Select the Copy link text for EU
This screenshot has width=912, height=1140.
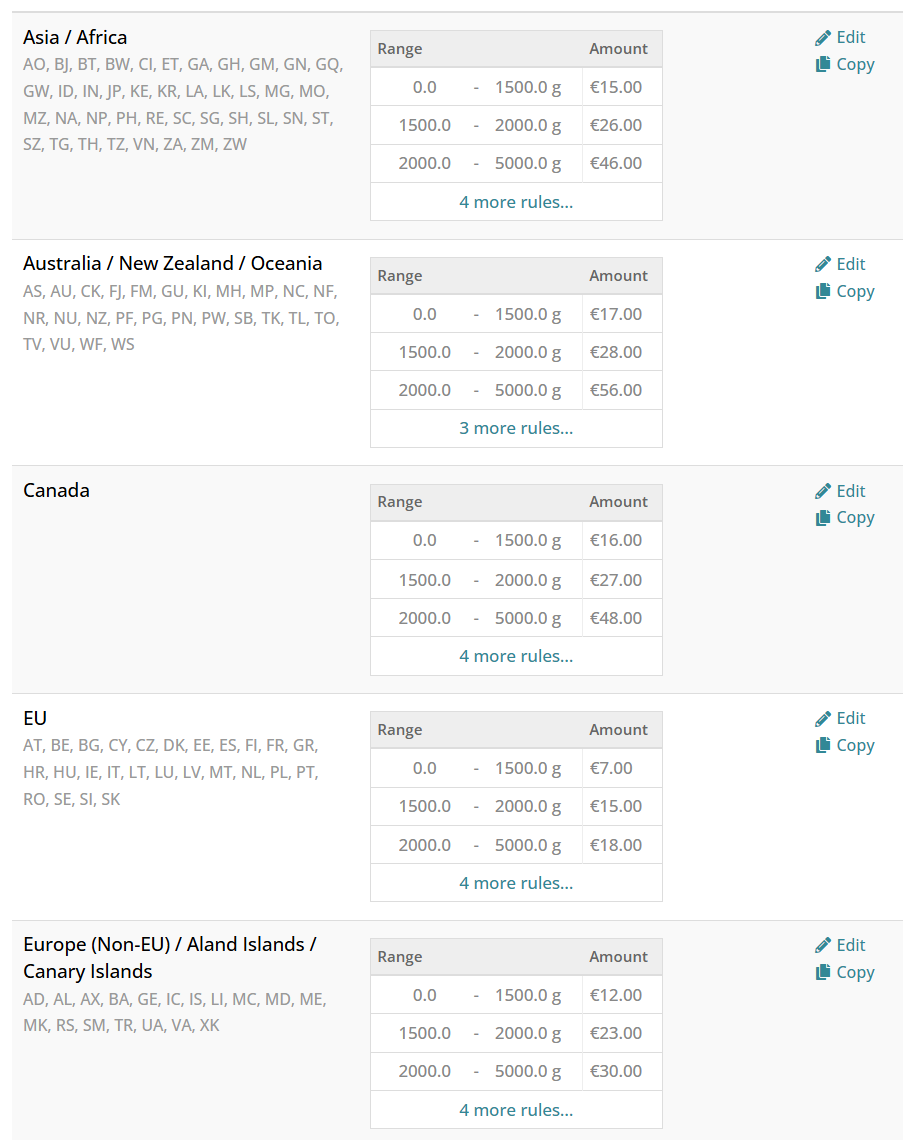[x=855, y=745]
